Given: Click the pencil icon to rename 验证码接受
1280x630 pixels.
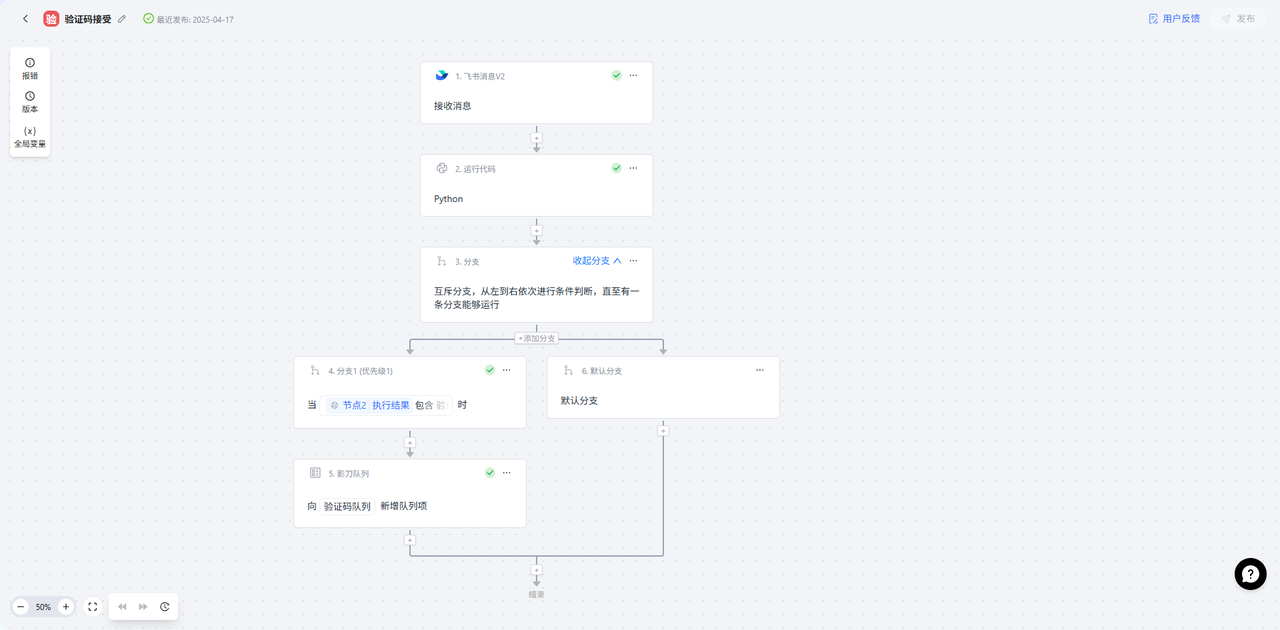Looking at the screenshot, I should pos(122,19).
